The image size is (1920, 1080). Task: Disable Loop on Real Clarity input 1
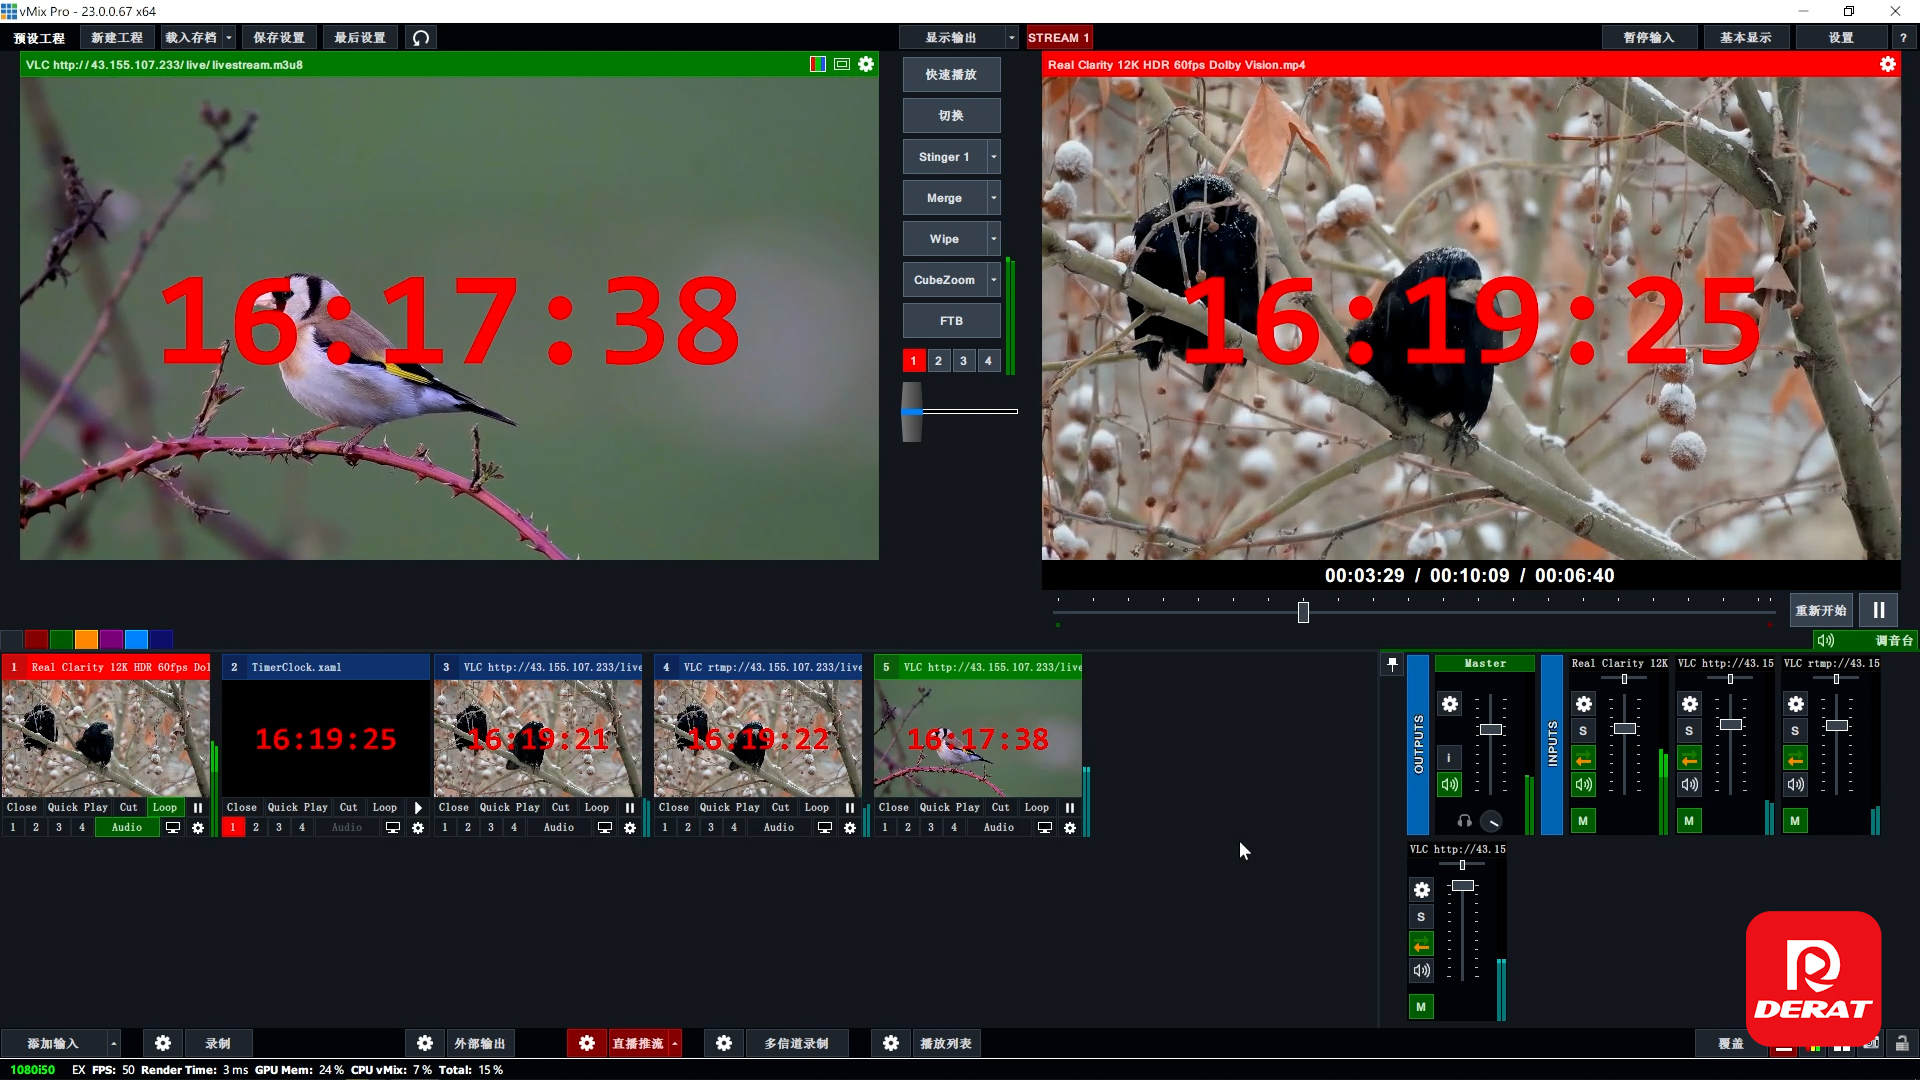164,807
